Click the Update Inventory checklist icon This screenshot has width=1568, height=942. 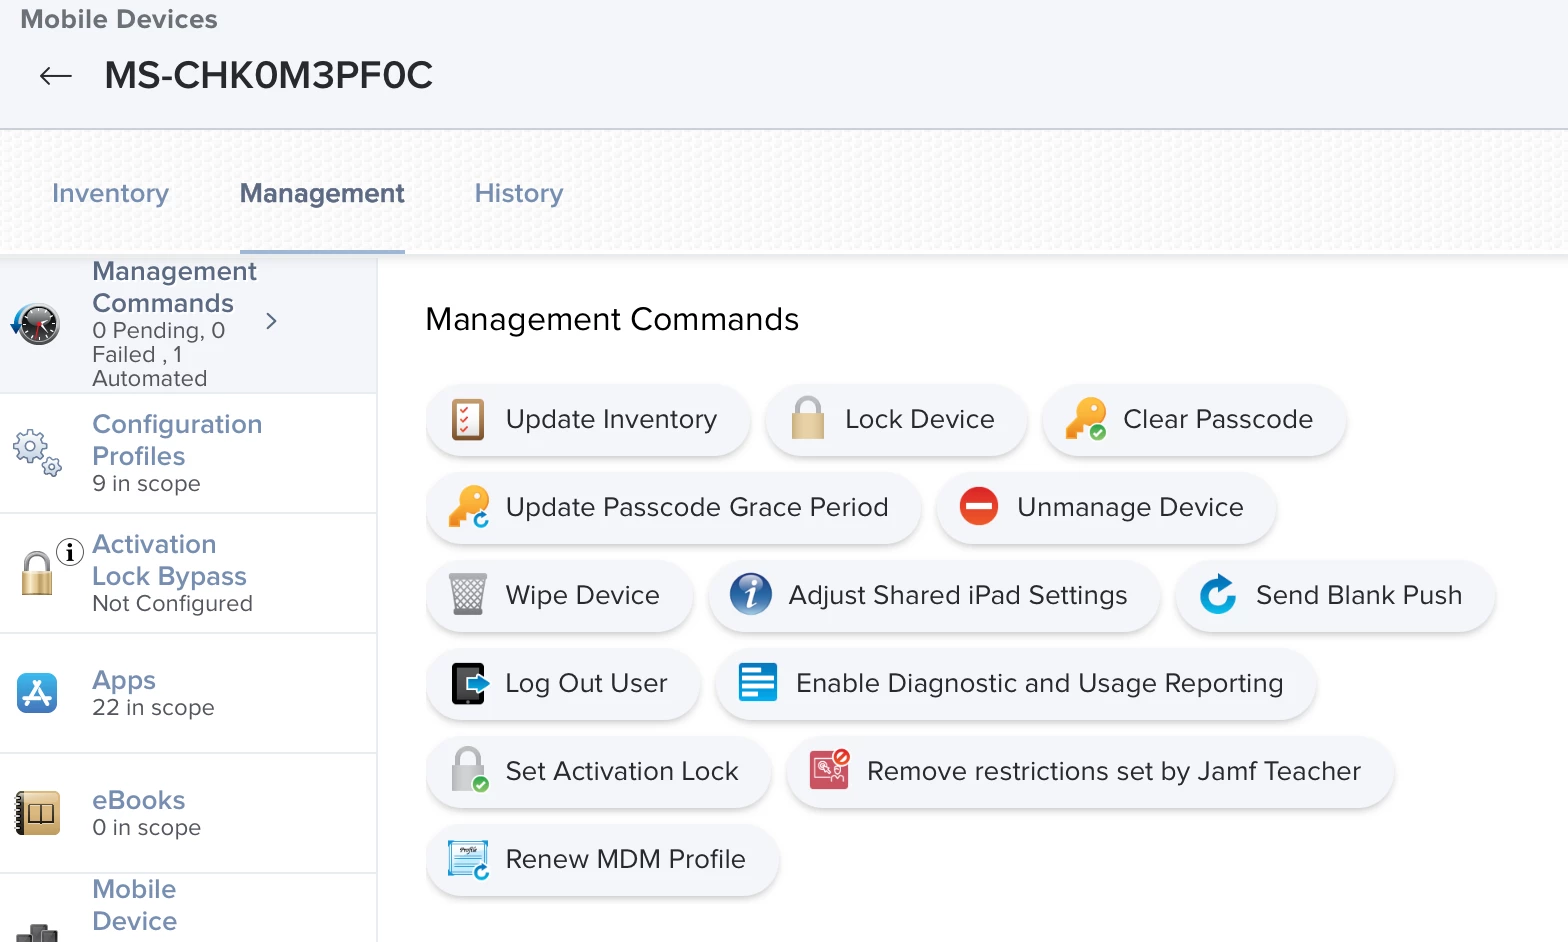pos(467,420)
